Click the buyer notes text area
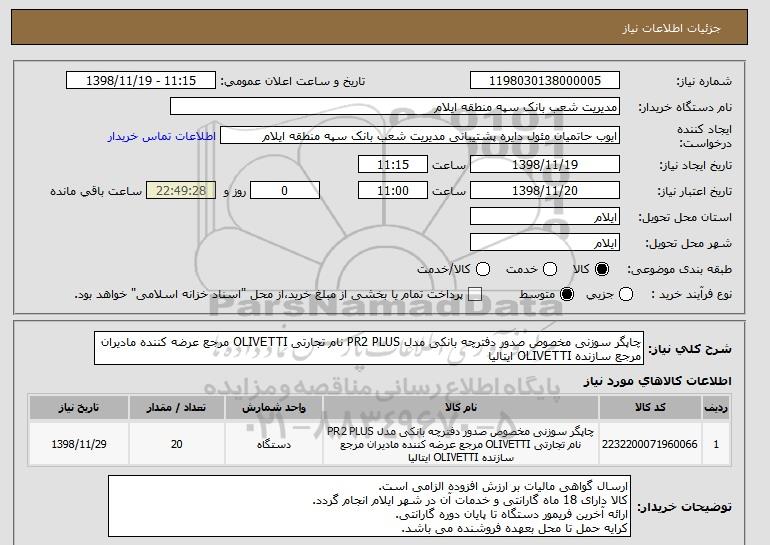 369,506
